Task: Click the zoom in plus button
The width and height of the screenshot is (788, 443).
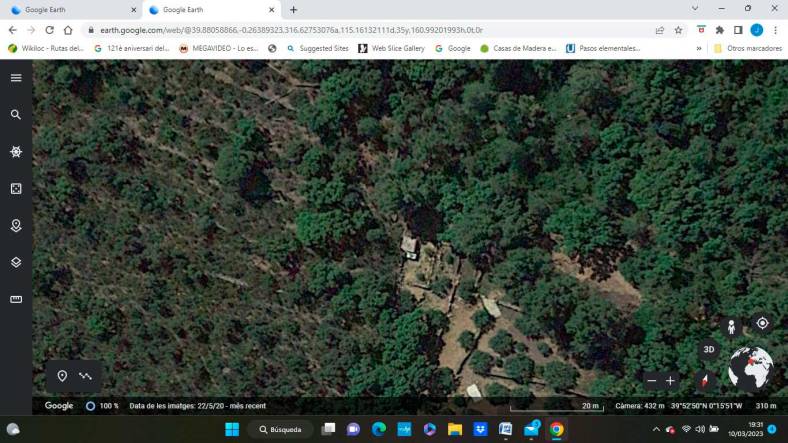Action: coord(670,381)
